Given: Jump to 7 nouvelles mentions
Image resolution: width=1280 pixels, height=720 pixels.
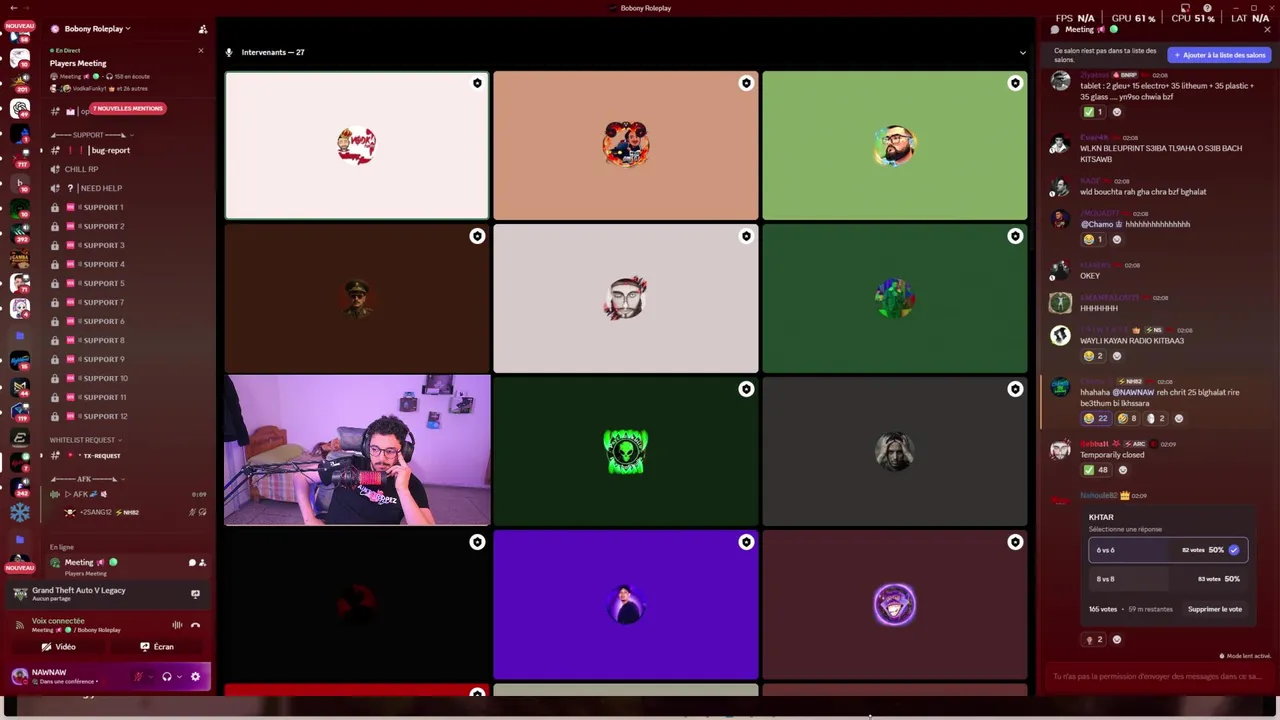Looking at the screenshot, I should point(127,108).
